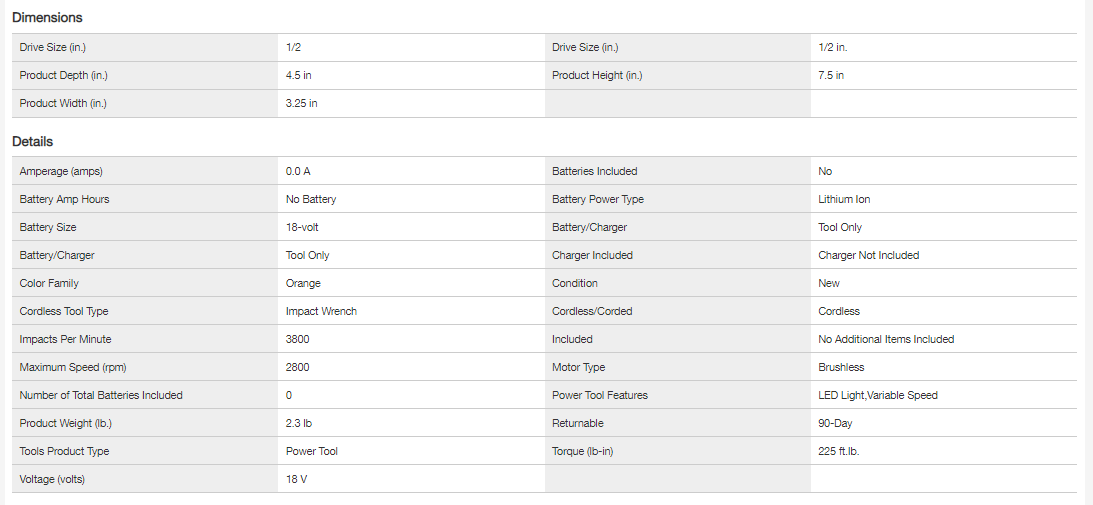Click the 18-volt Battery Size value
1093x505 pixels.
click(x=302, y=227)
